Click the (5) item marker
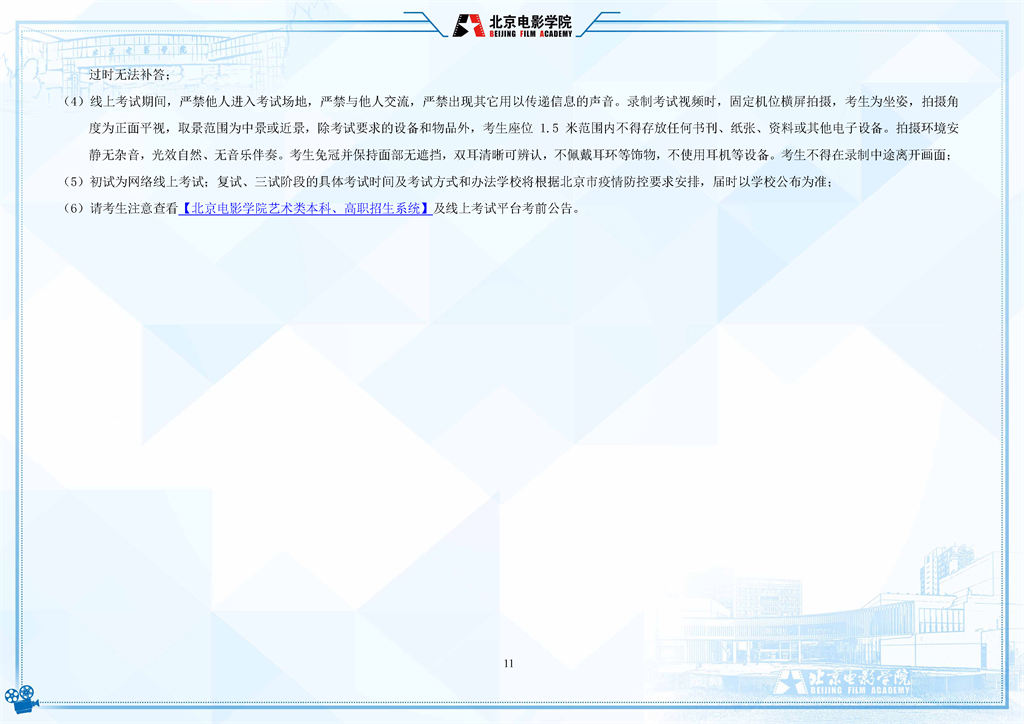 [x=74, y=182]
